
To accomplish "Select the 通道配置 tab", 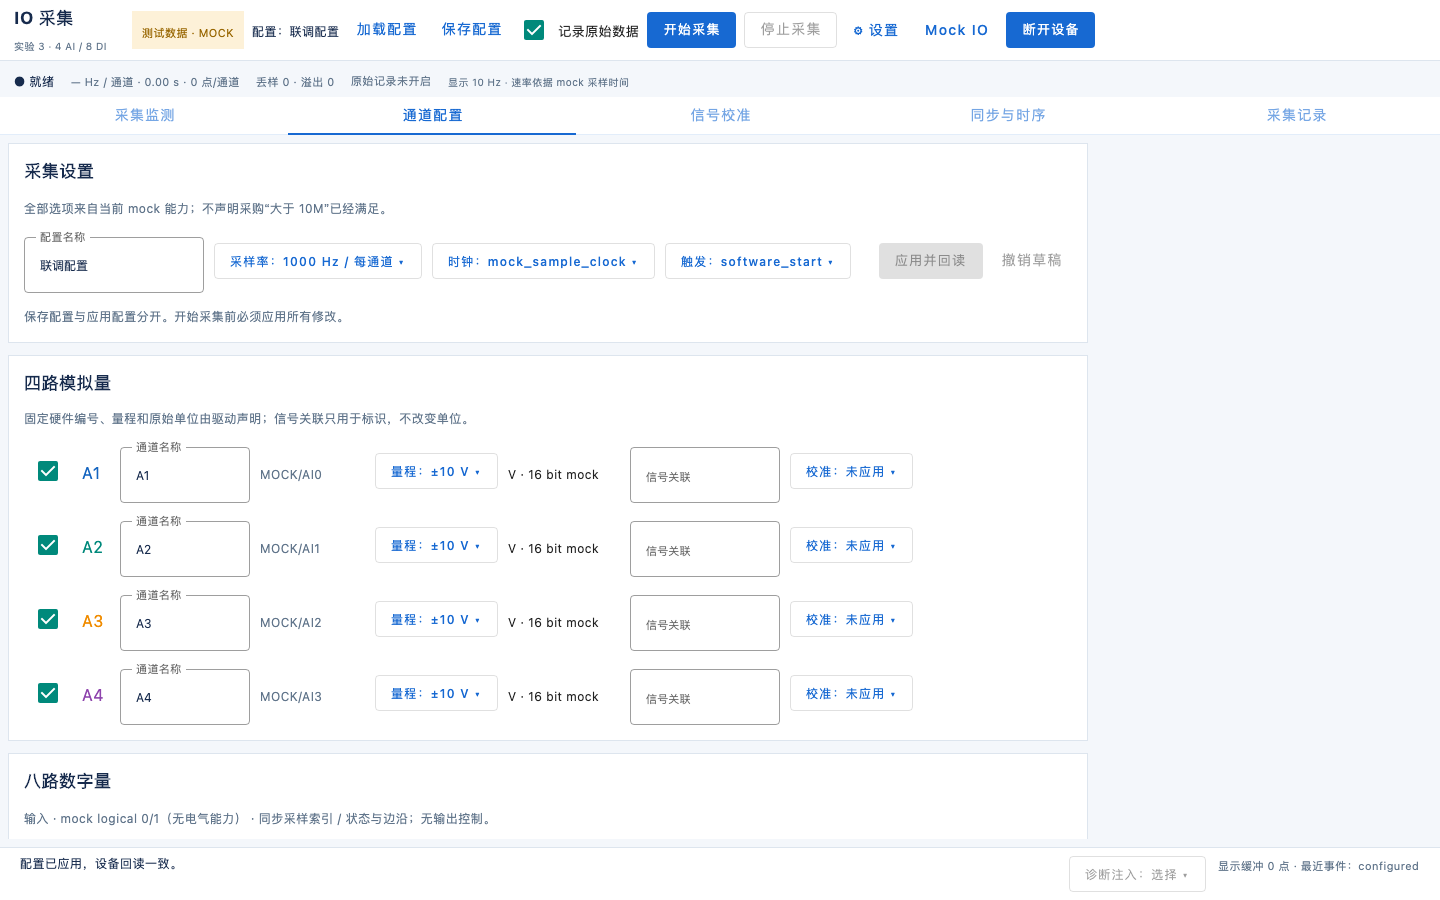I will pos(432,115).
